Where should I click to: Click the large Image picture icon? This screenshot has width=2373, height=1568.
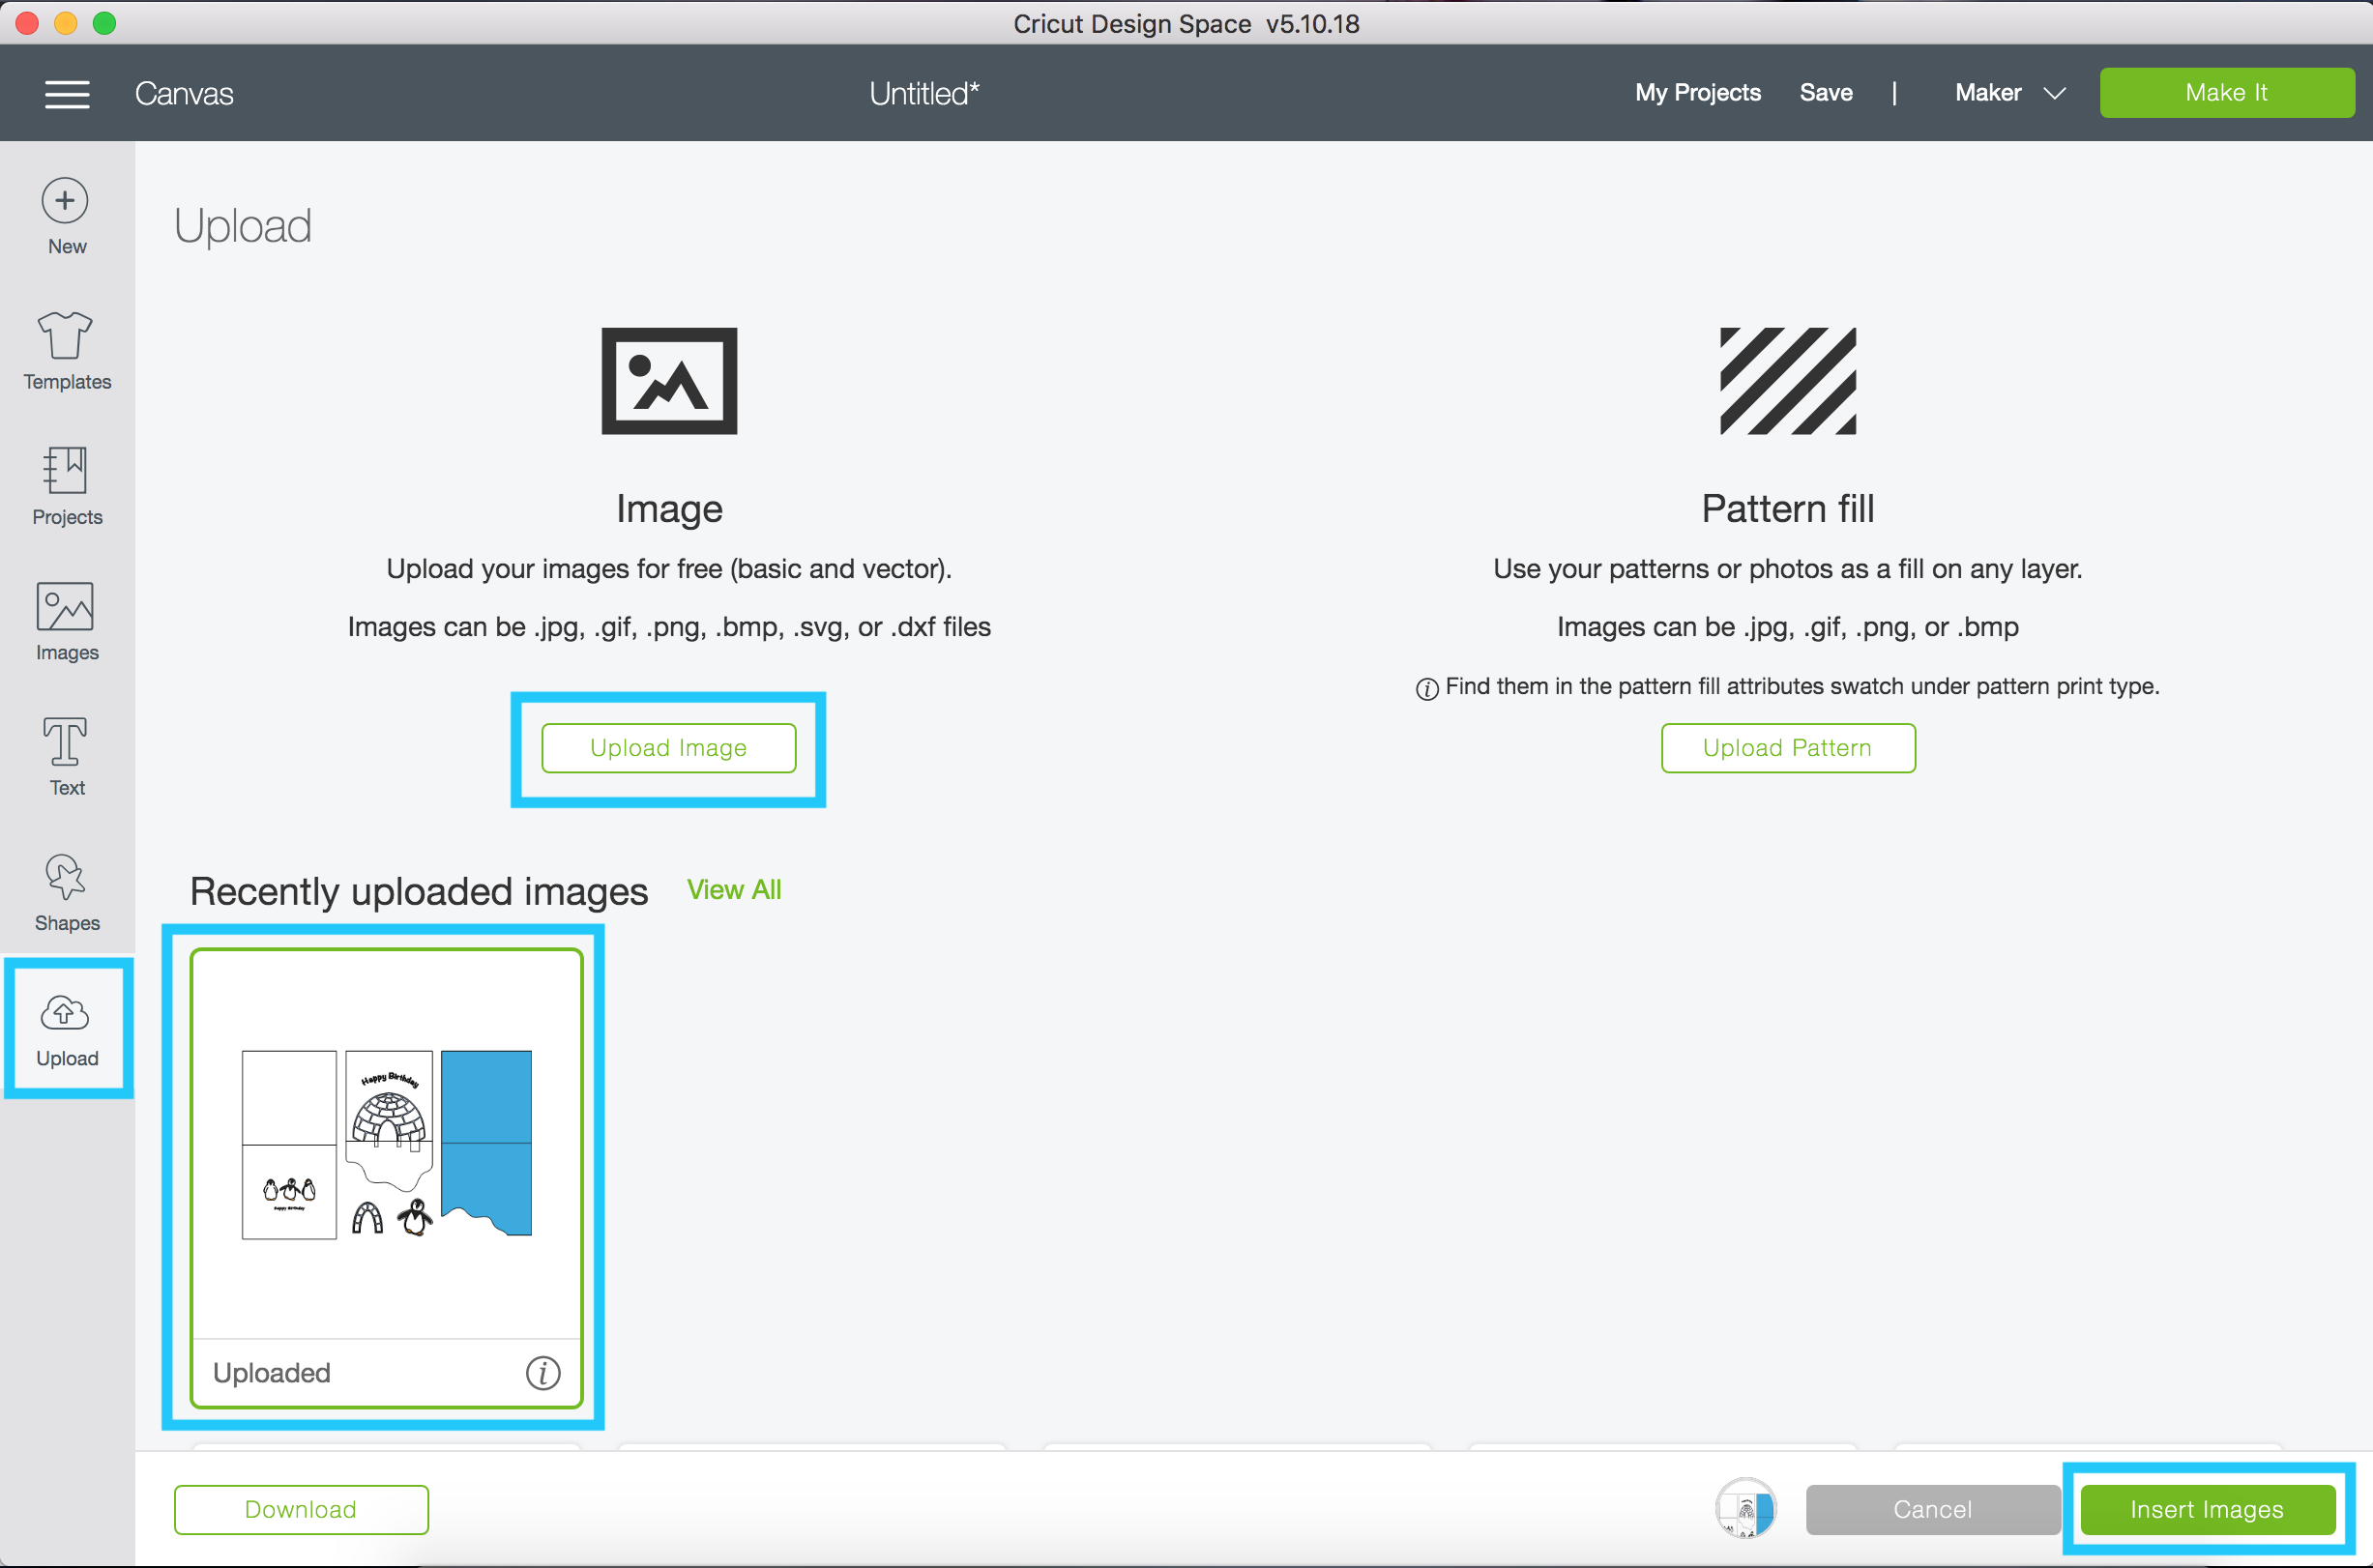(669, 381)
